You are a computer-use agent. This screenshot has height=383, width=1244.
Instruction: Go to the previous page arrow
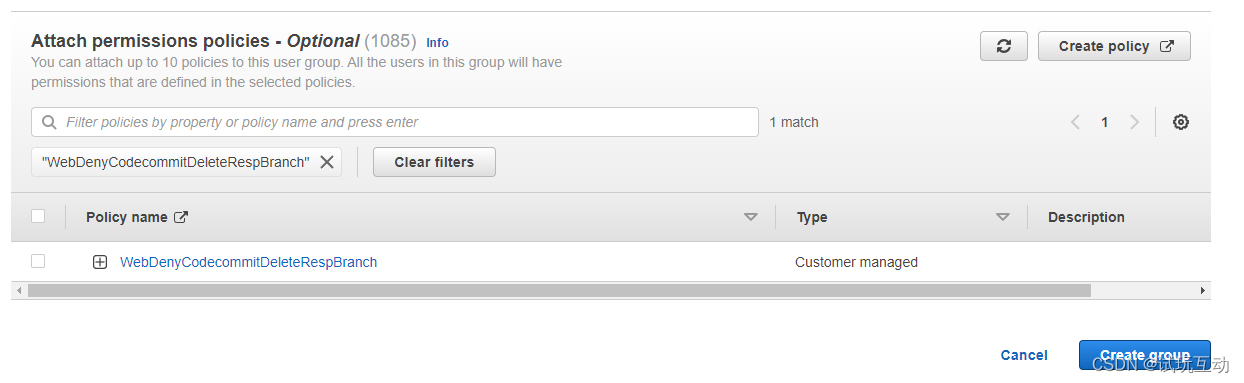pyautogui.click(x=1076, y=122)
